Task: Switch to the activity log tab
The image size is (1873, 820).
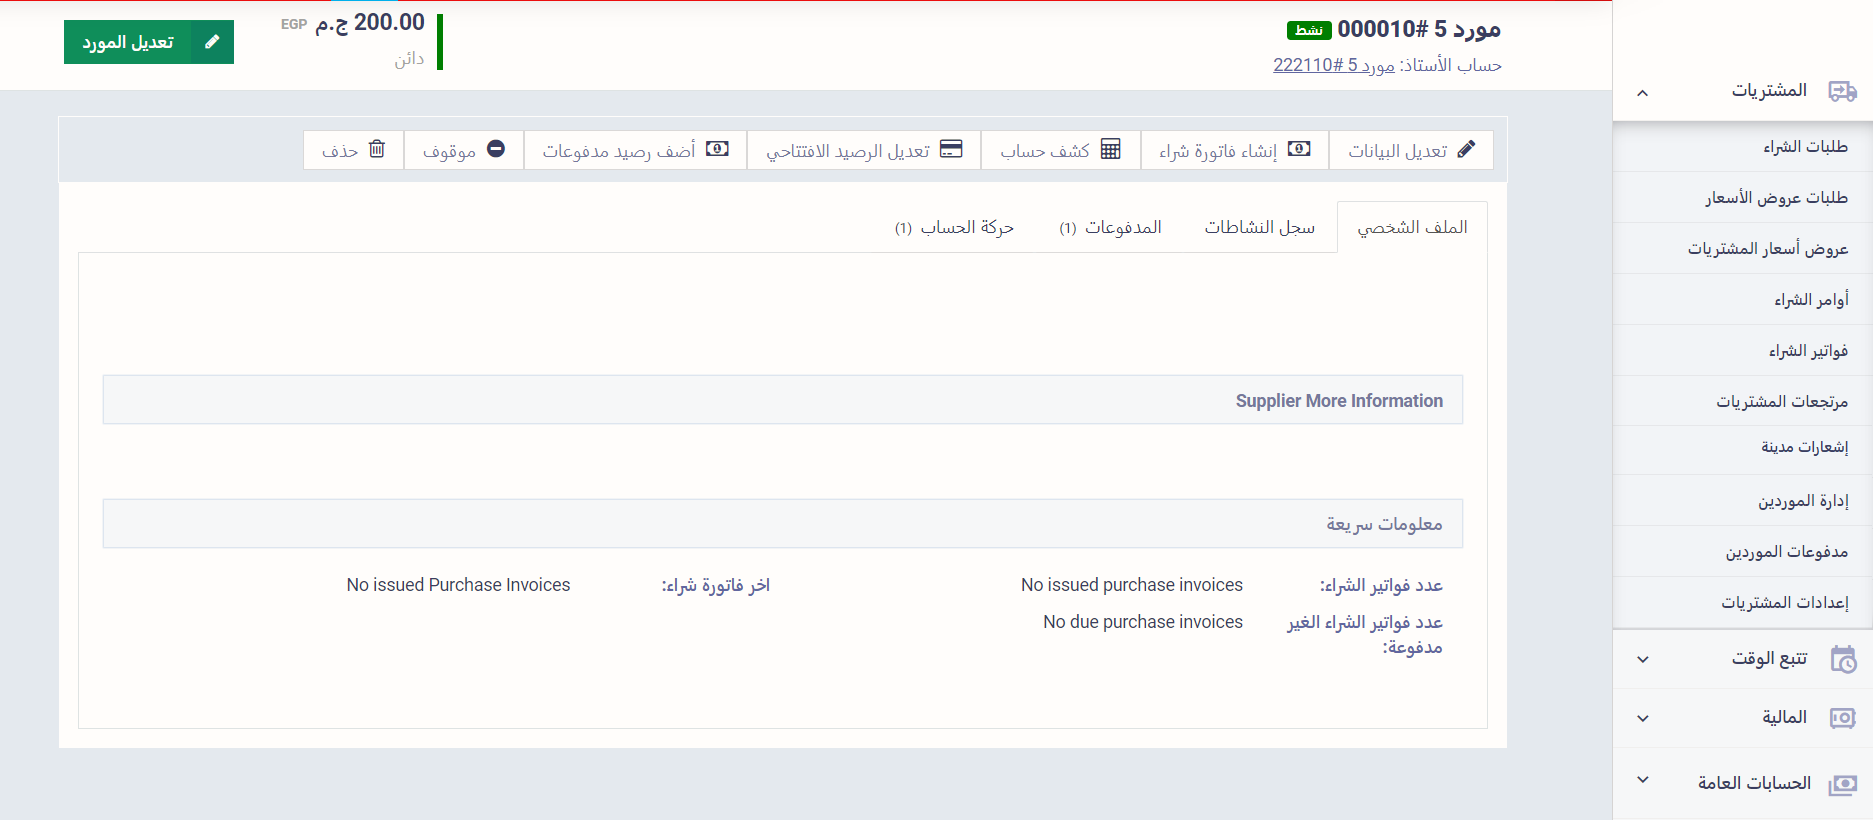Action: [x=1259, y=228]
